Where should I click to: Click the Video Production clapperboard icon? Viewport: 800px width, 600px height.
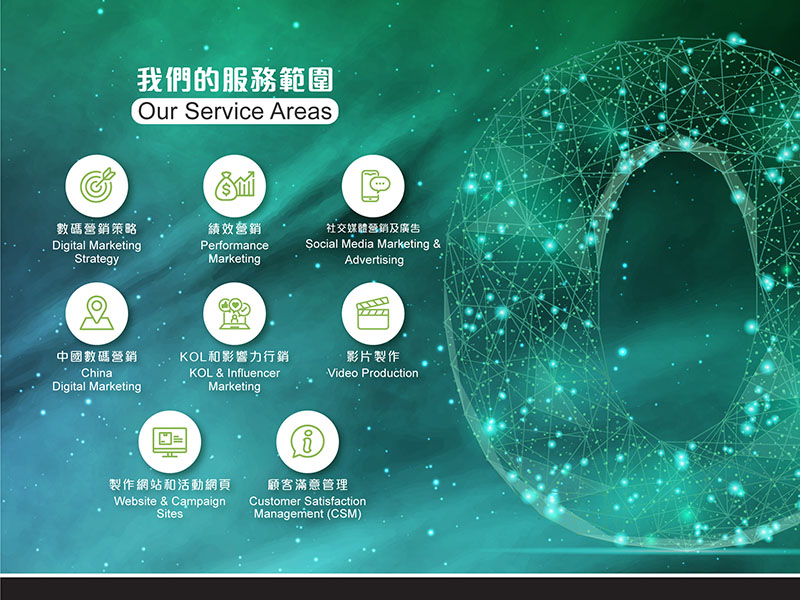click(373, 313)
